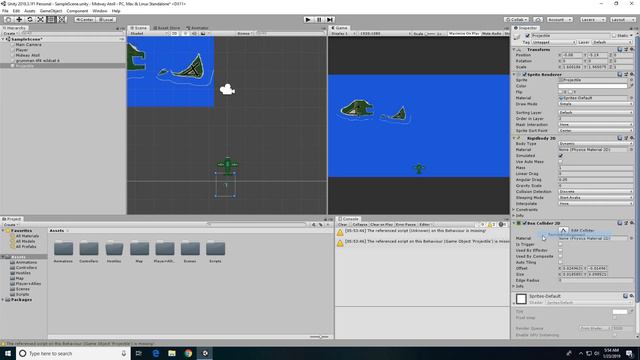Toggle Used By Effector checkbox
This screenshot has width=640, height=360.
(x=561, y=251)
